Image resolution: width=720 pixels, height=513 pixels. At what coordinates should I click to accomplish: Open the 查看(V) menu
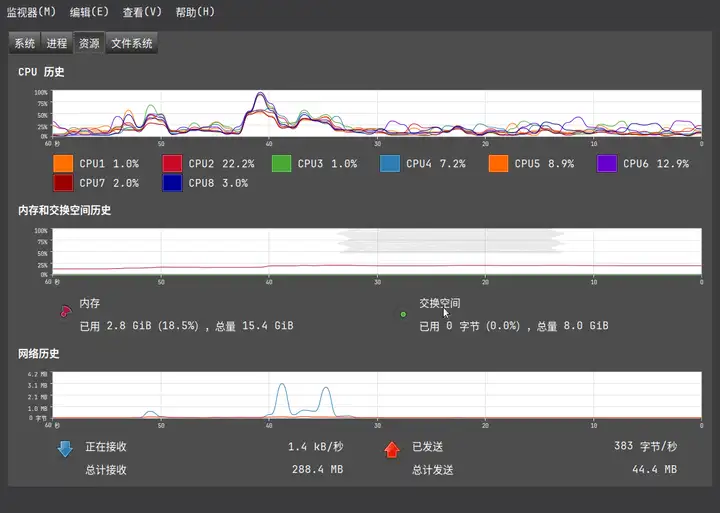[142, 12]
